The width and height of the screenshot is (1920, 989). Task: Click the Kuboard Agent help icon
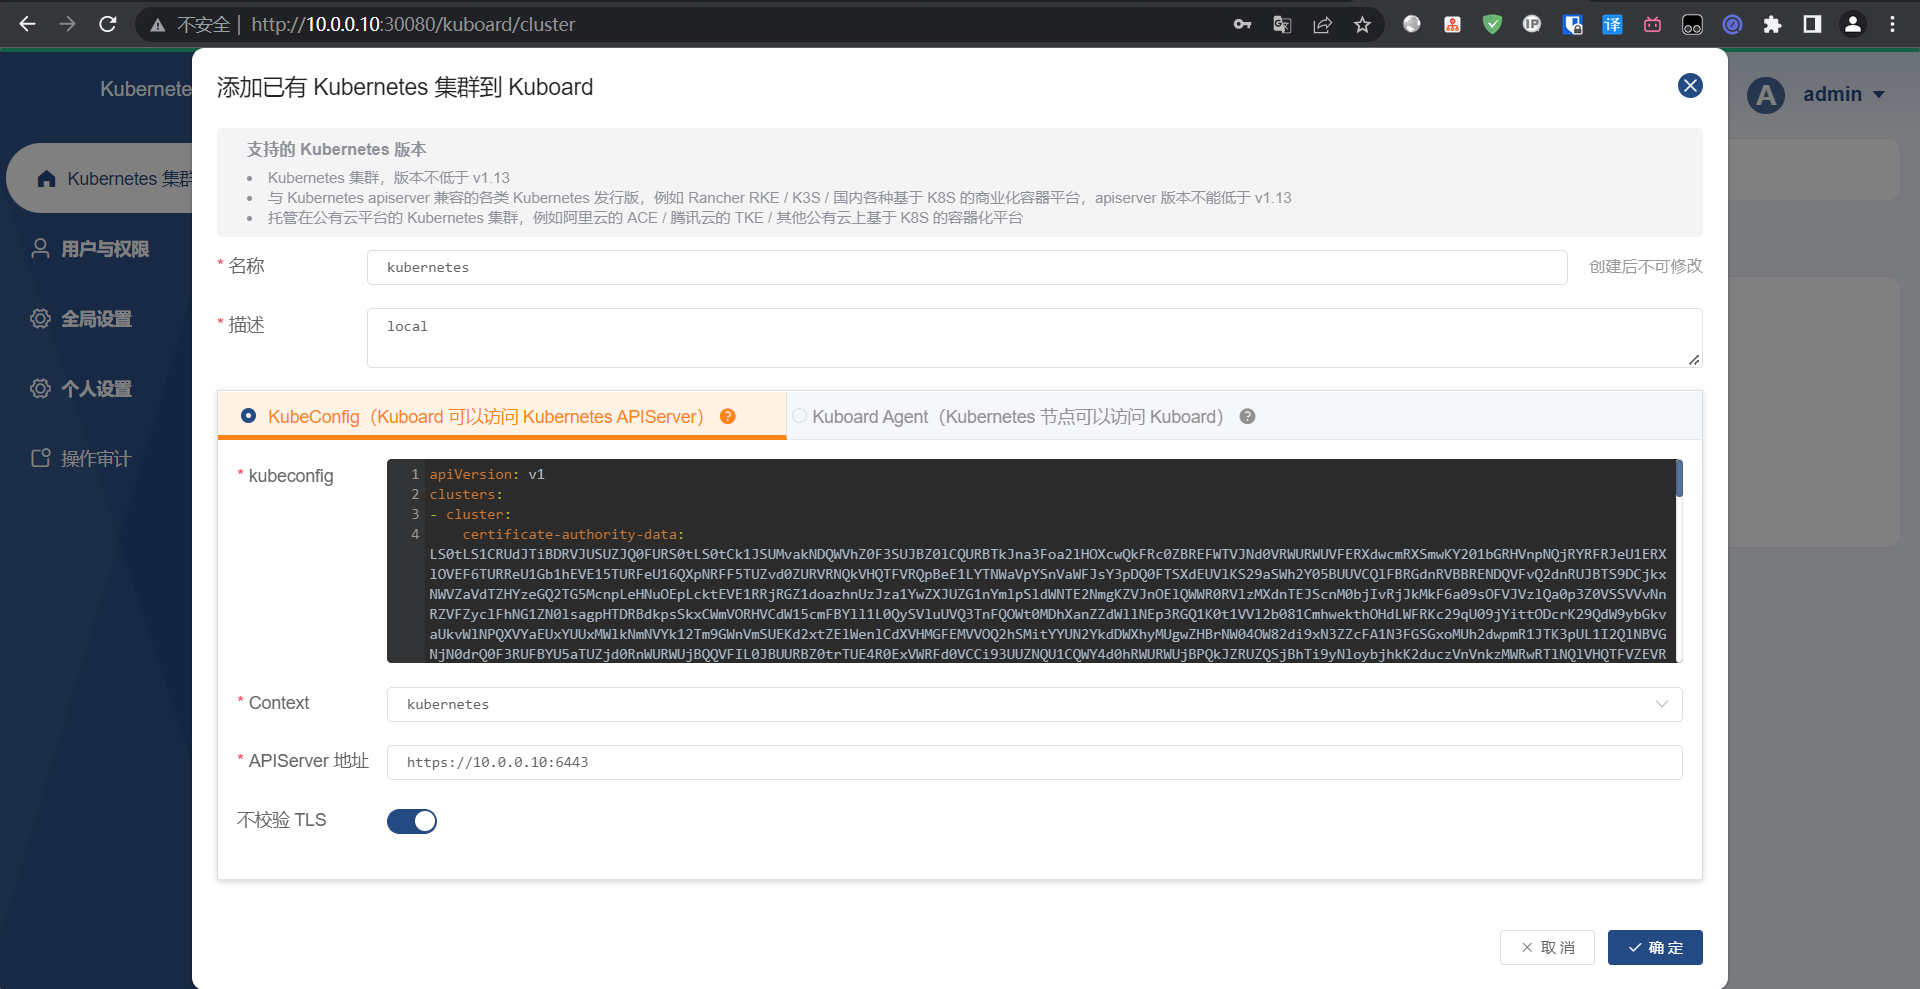pyautogui.click(x=1247, y=416)
